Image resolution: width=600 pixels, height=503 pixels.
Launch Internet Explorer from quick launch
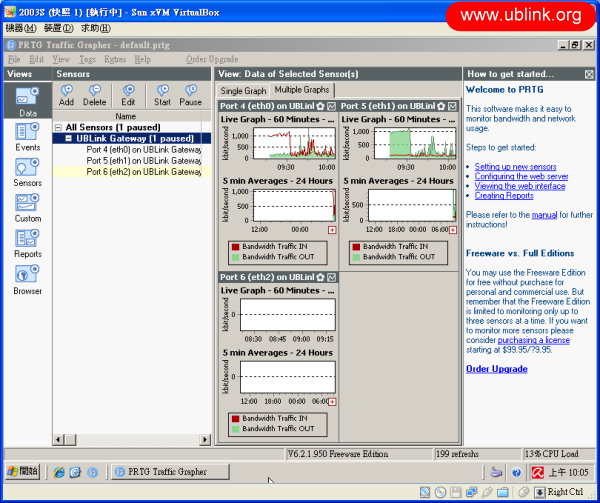pyautogui.click(x=59, y=472)
